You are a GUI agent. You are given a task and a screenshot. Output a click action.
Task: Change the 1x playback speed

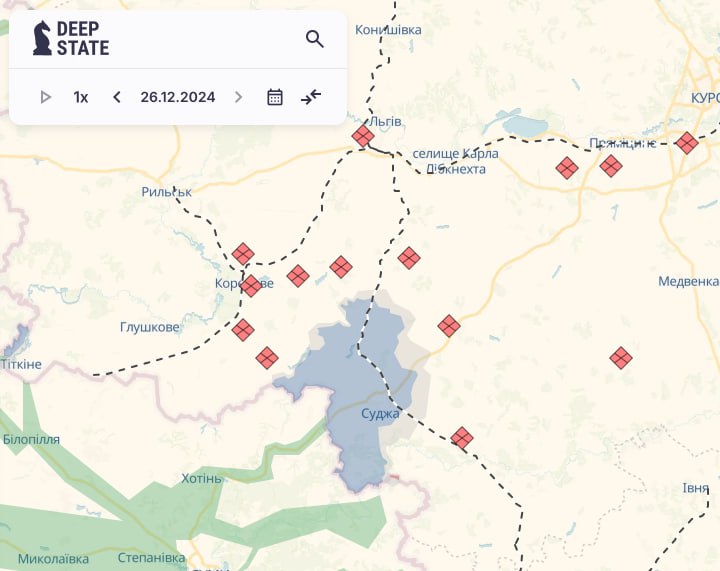(x=81, y=97)
